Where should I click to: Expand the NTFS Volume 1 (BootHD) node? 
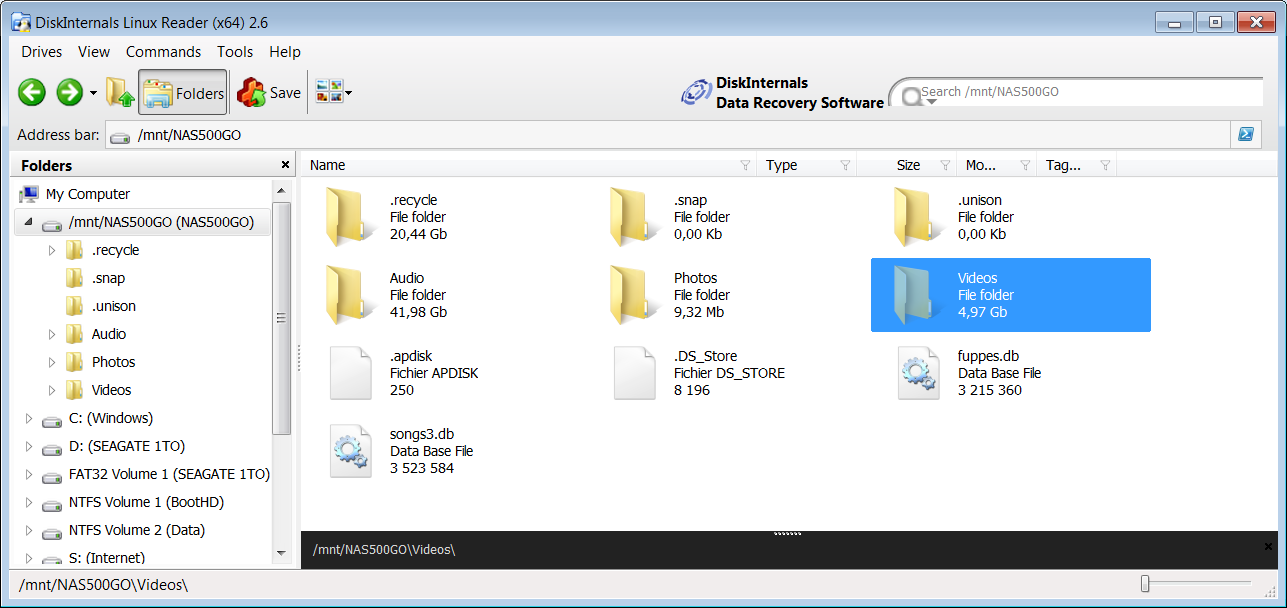tap(28, 502)
